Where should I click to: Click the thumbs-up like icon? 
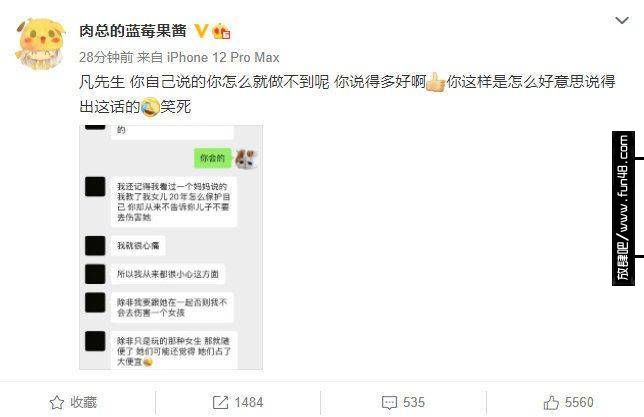click(x=551, y=402)
